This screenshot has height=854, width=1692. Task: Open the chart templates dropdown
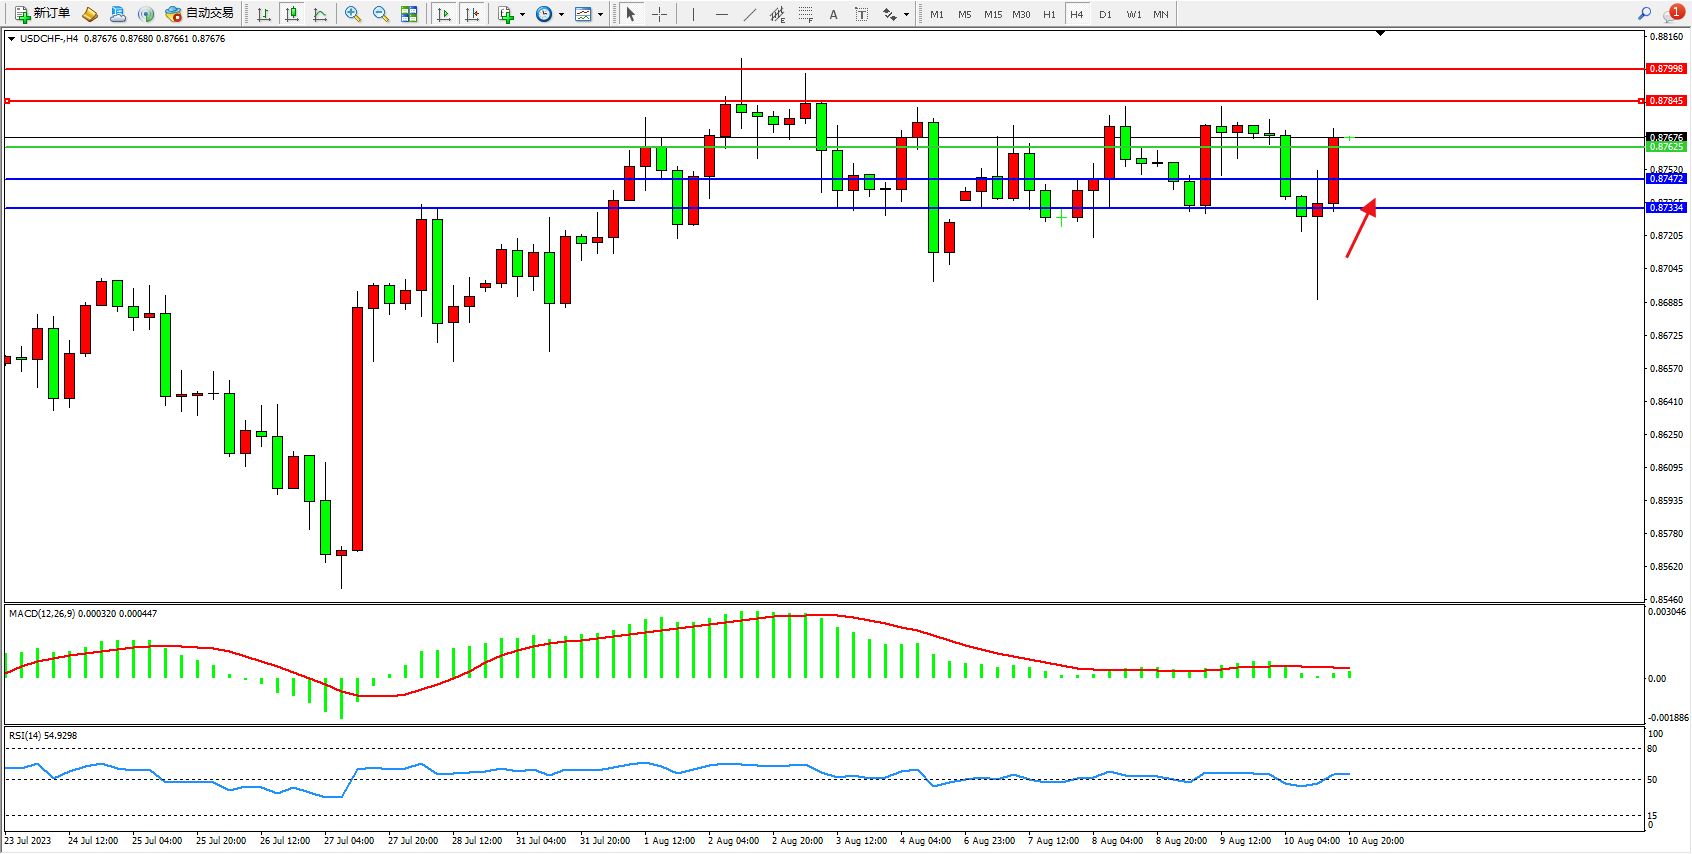tap(589, 14)
